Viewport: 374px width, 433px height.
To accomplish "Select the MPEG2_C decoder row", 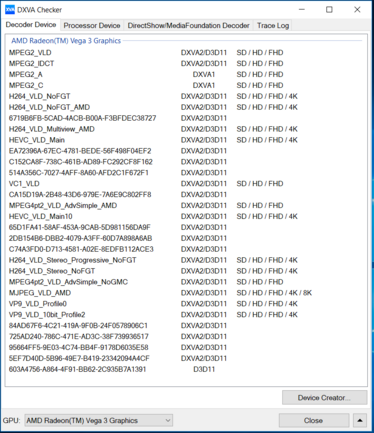I will [x=187, y=85].
